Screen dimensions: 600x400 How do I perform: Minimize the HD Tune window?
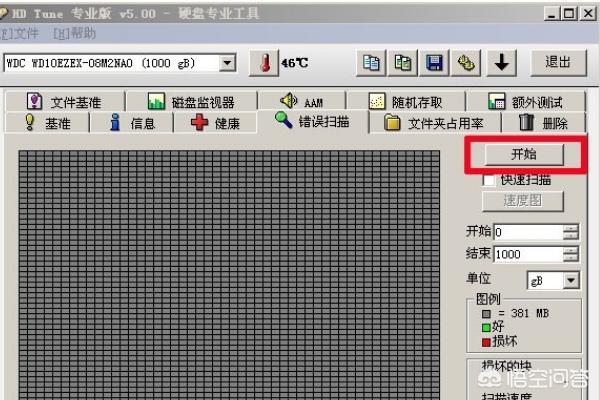coord(551,14)
